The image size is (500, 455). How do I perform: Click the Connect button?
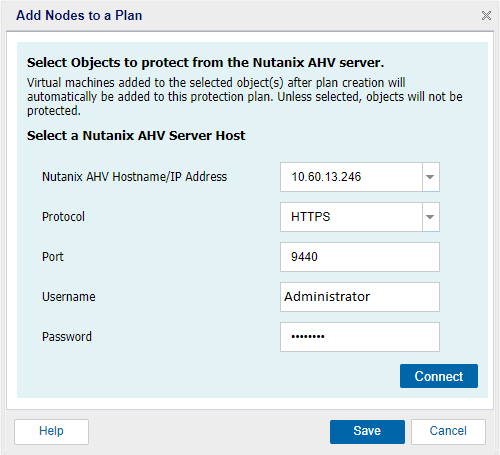(439, 376)
